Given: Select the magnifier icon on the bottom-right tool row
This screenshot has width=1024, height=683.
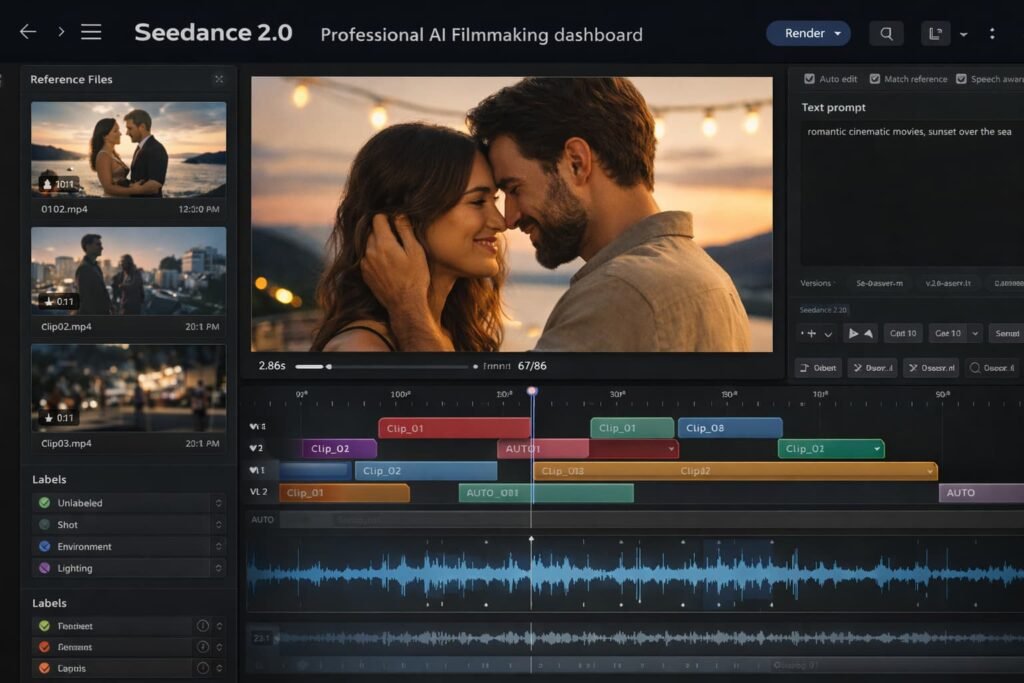Looking at the screenshot, I should pos(976,368).
